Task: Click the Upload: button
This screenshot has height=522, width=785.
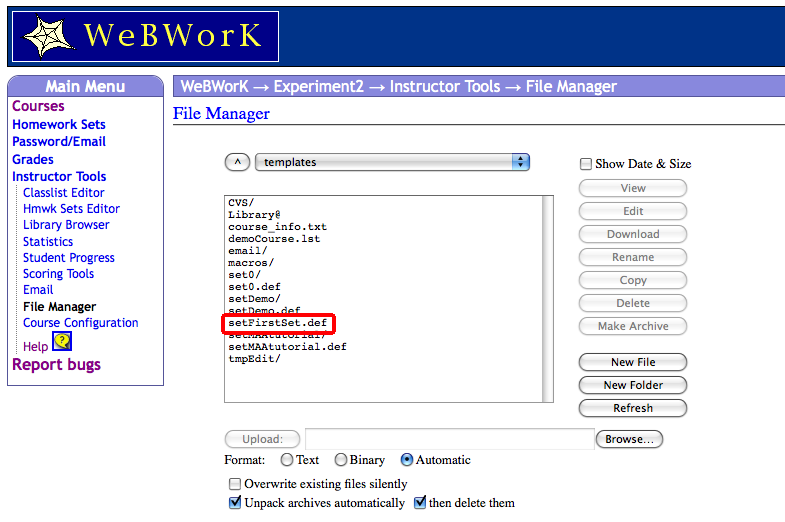Action: [262, 439]
